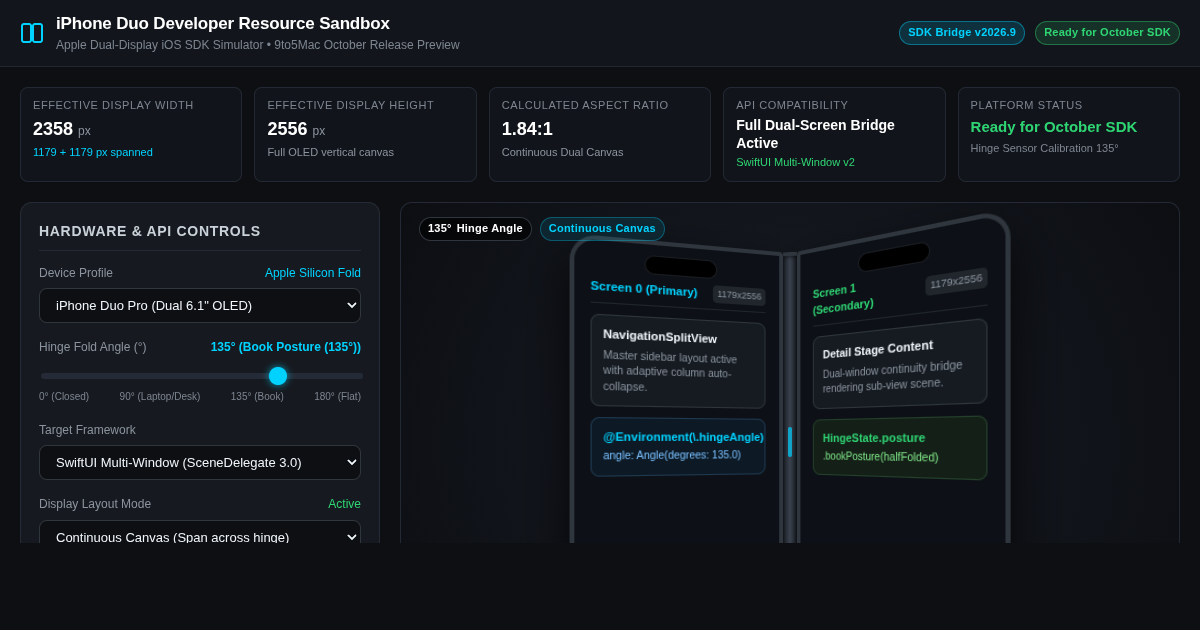
Task: Click the API Compatibility card
Action: point(834,134)
